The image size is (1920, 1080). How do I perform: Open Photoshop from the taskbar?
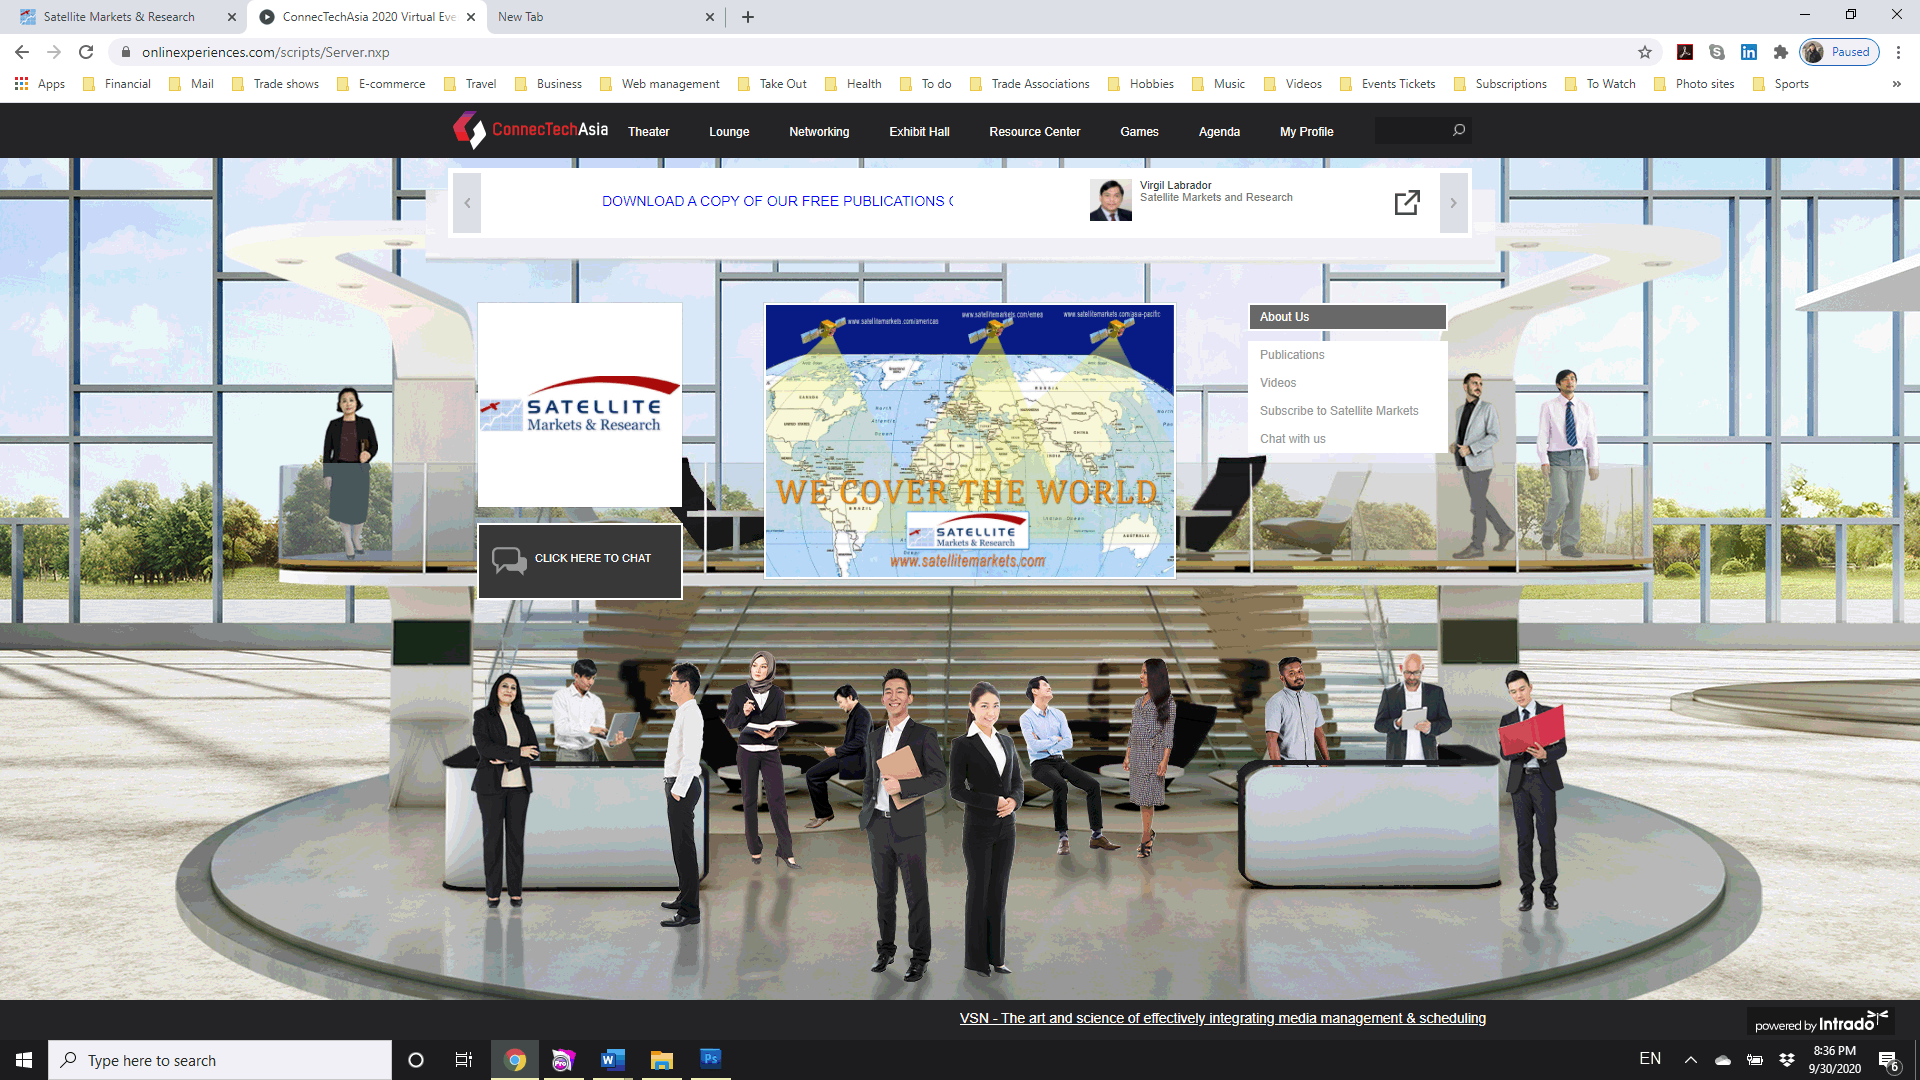[x=710, y=1059]
